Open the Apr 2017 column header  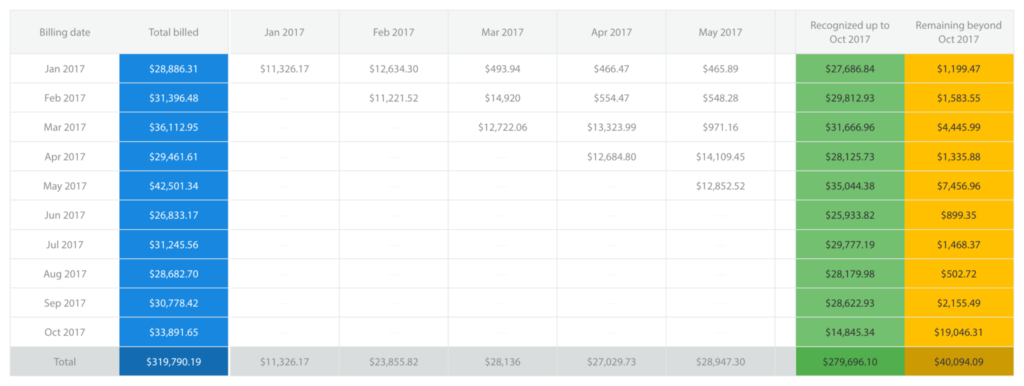tap(611, 32)
